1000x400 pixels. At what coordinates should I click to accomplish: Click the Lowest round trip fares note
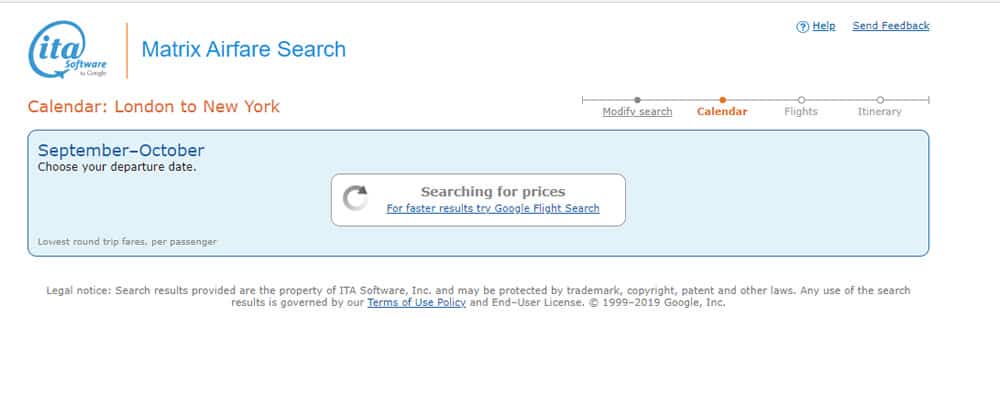[127, 242]
